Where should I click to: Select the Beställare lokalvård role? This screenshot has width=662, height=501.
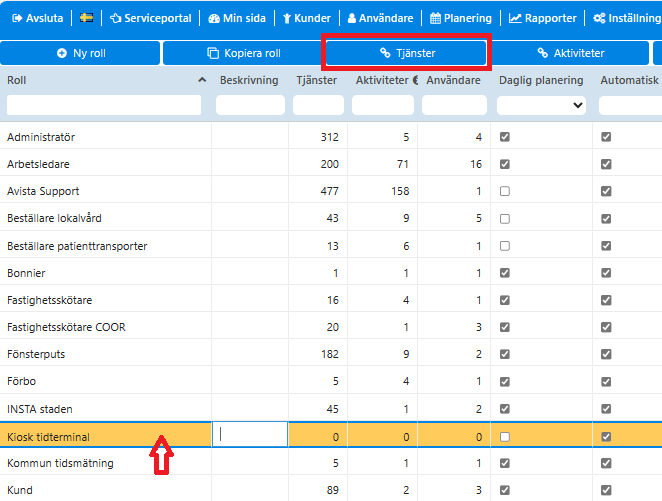tap(54, 218)
